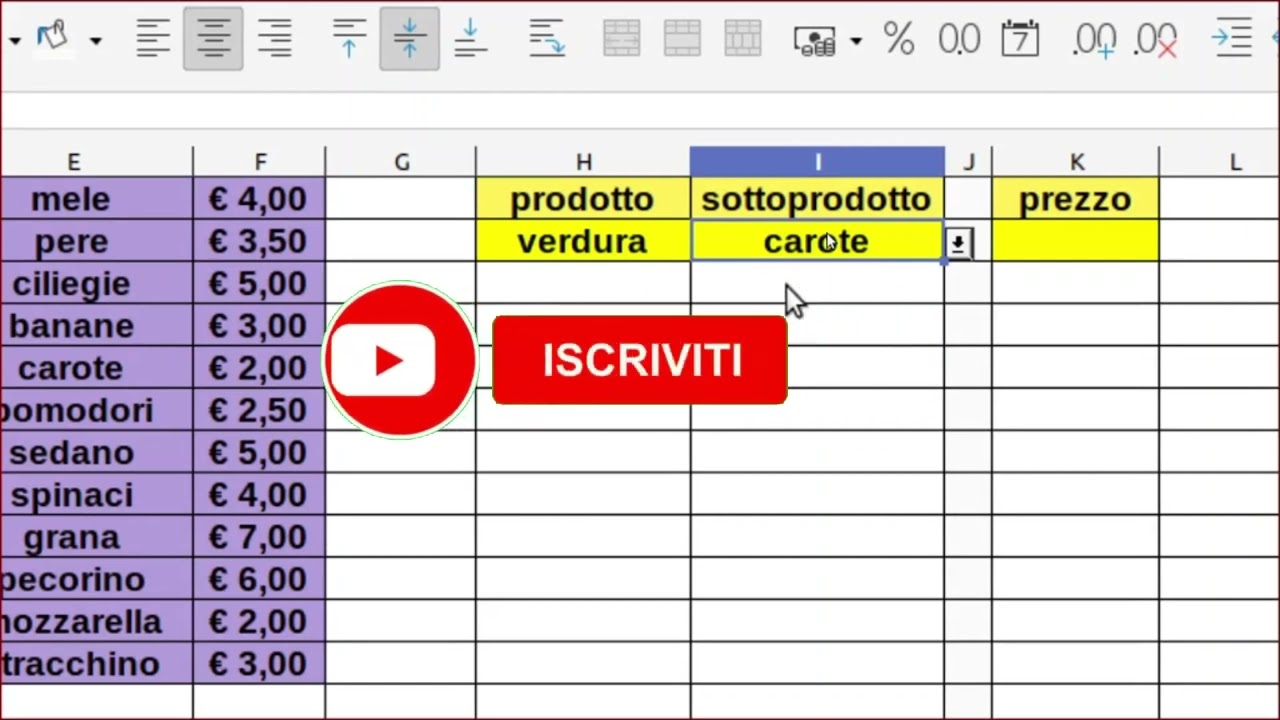Click the Merge Cells icon

682,39
